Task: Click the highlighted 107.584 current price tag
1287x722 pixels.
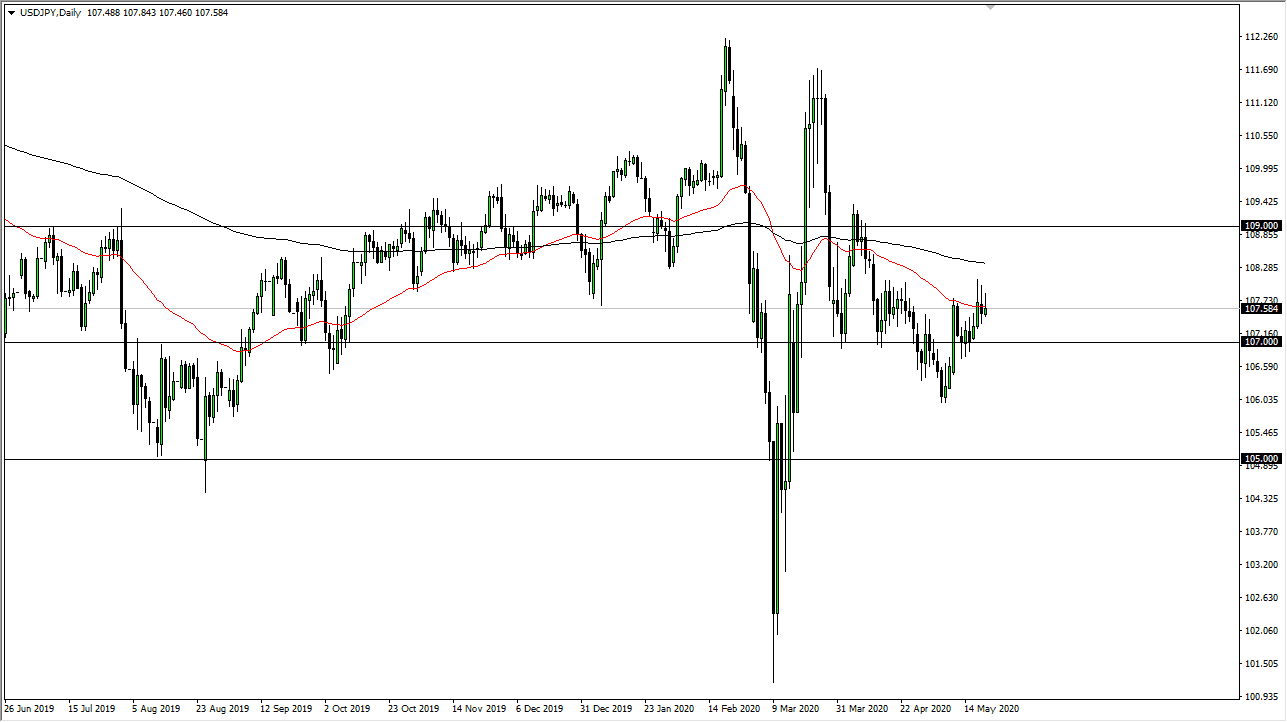Action: click(x=1261, y=310)
